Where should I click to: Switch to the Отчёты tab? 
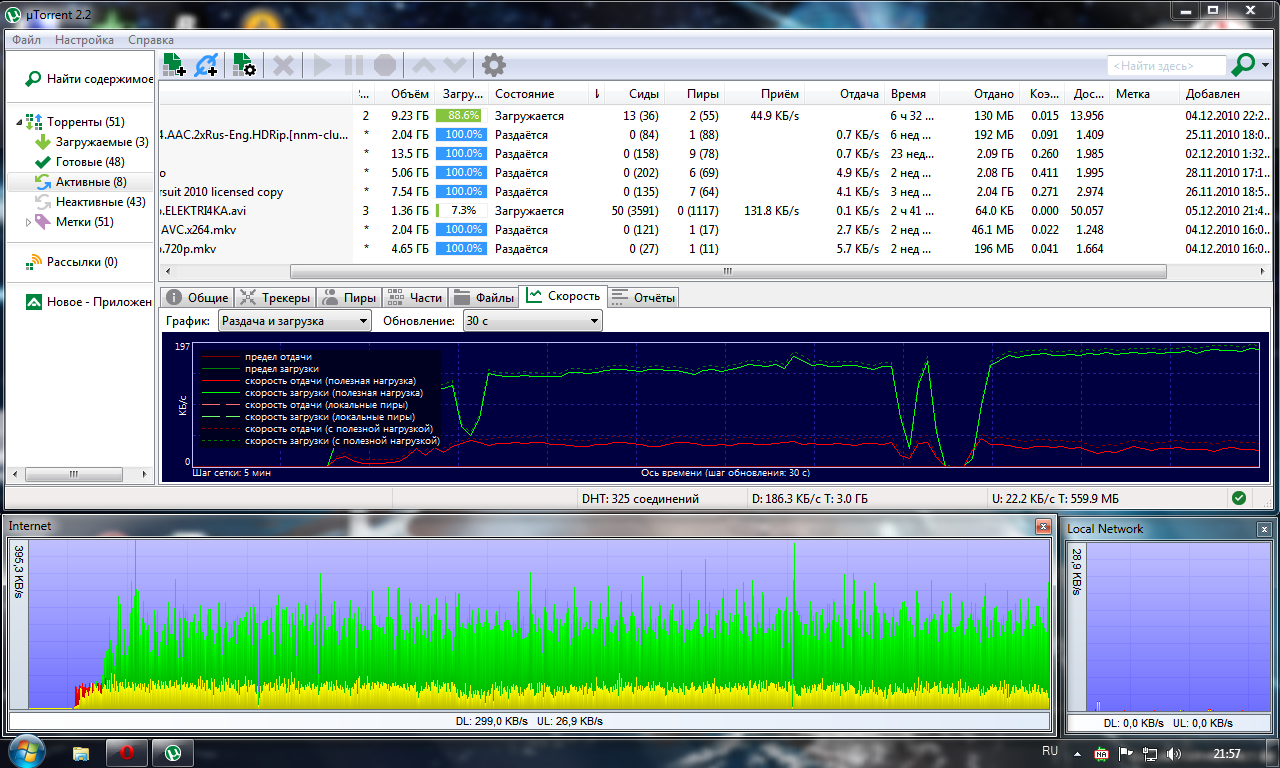643,297
